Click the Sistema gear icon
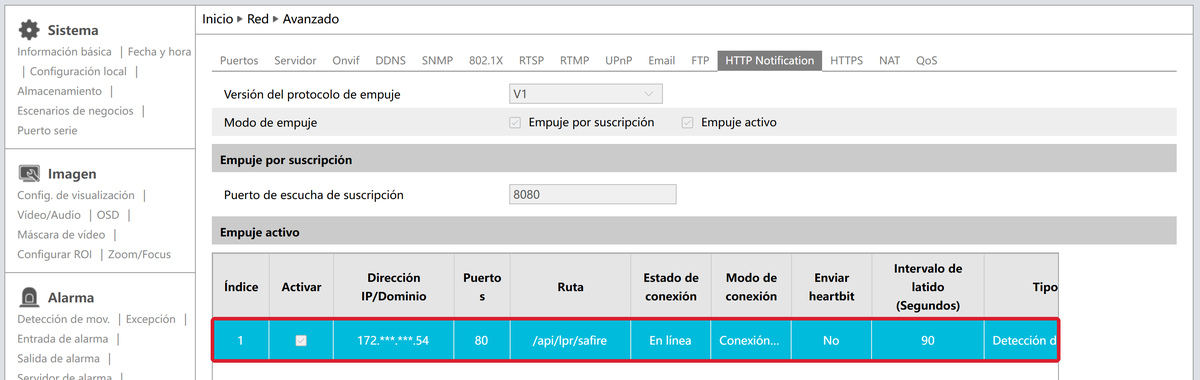This screenshot has height=380, width=1200. 30,29
